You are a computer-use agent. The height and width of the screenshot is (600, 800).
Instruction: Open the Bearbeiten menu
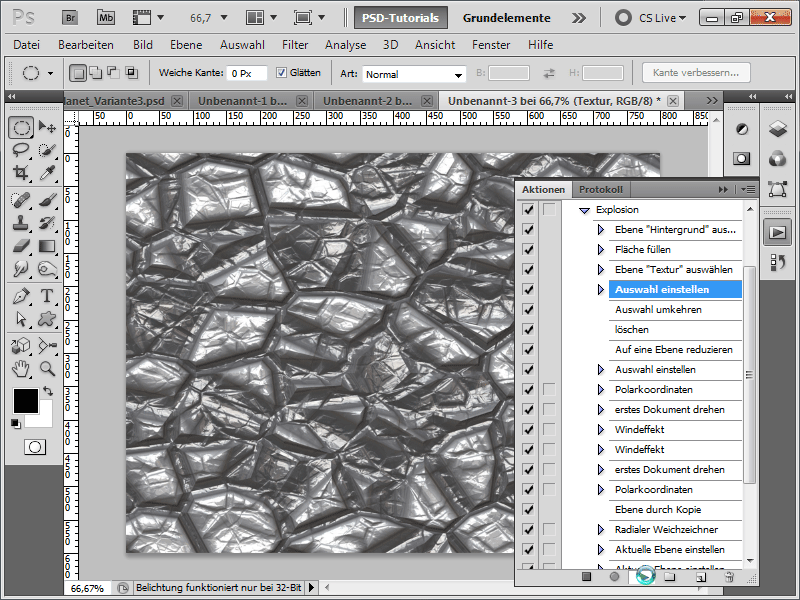[x=86, y=45]
